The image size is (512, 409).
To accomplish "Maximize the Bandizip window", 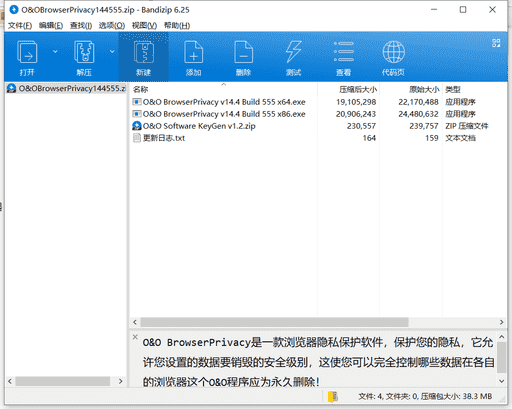I will point(463,10).
